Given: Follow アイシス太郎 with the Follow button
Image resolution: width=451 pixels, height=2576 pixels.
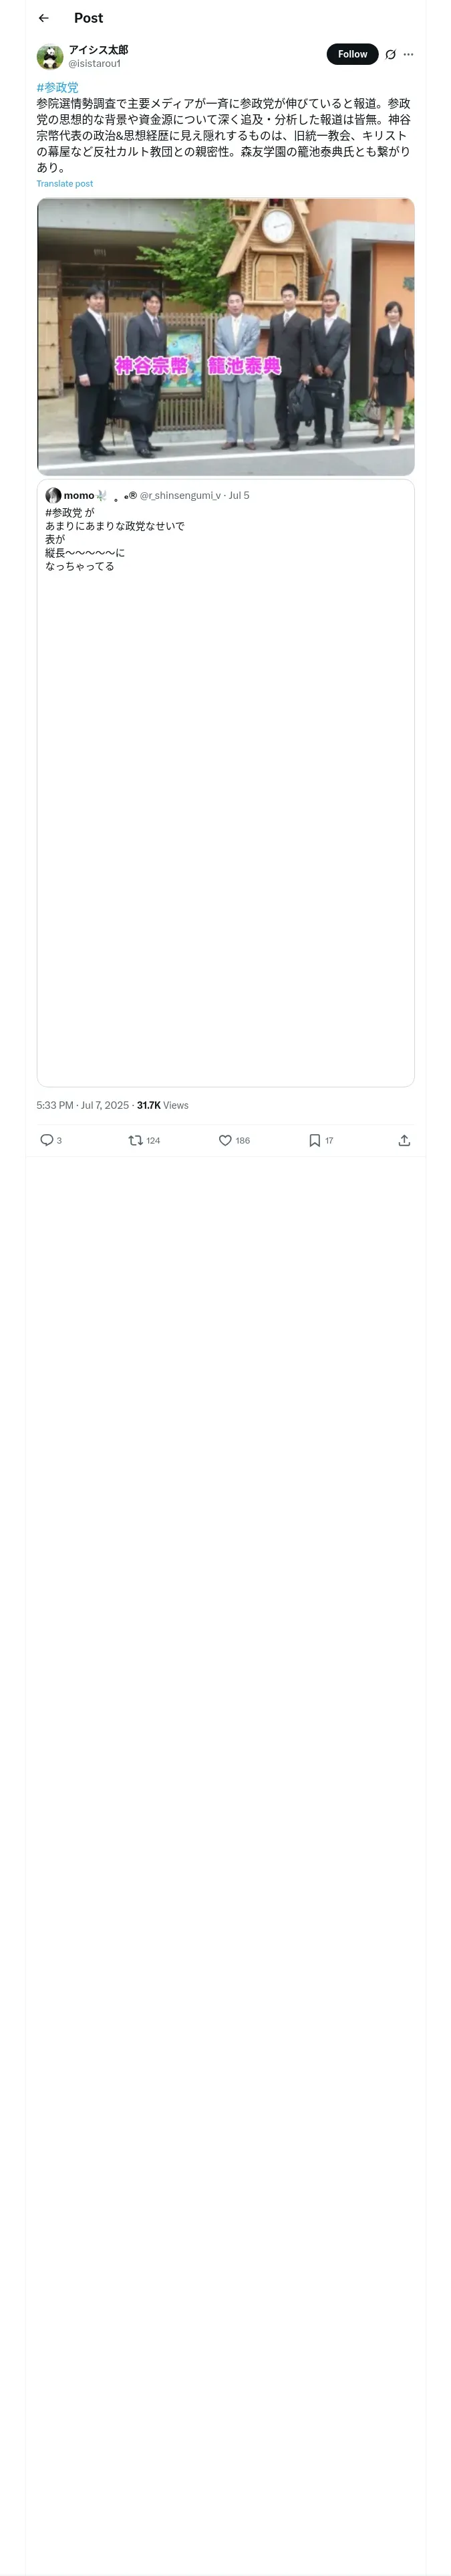Looking at the screenshot, I should tap(352, 54).
